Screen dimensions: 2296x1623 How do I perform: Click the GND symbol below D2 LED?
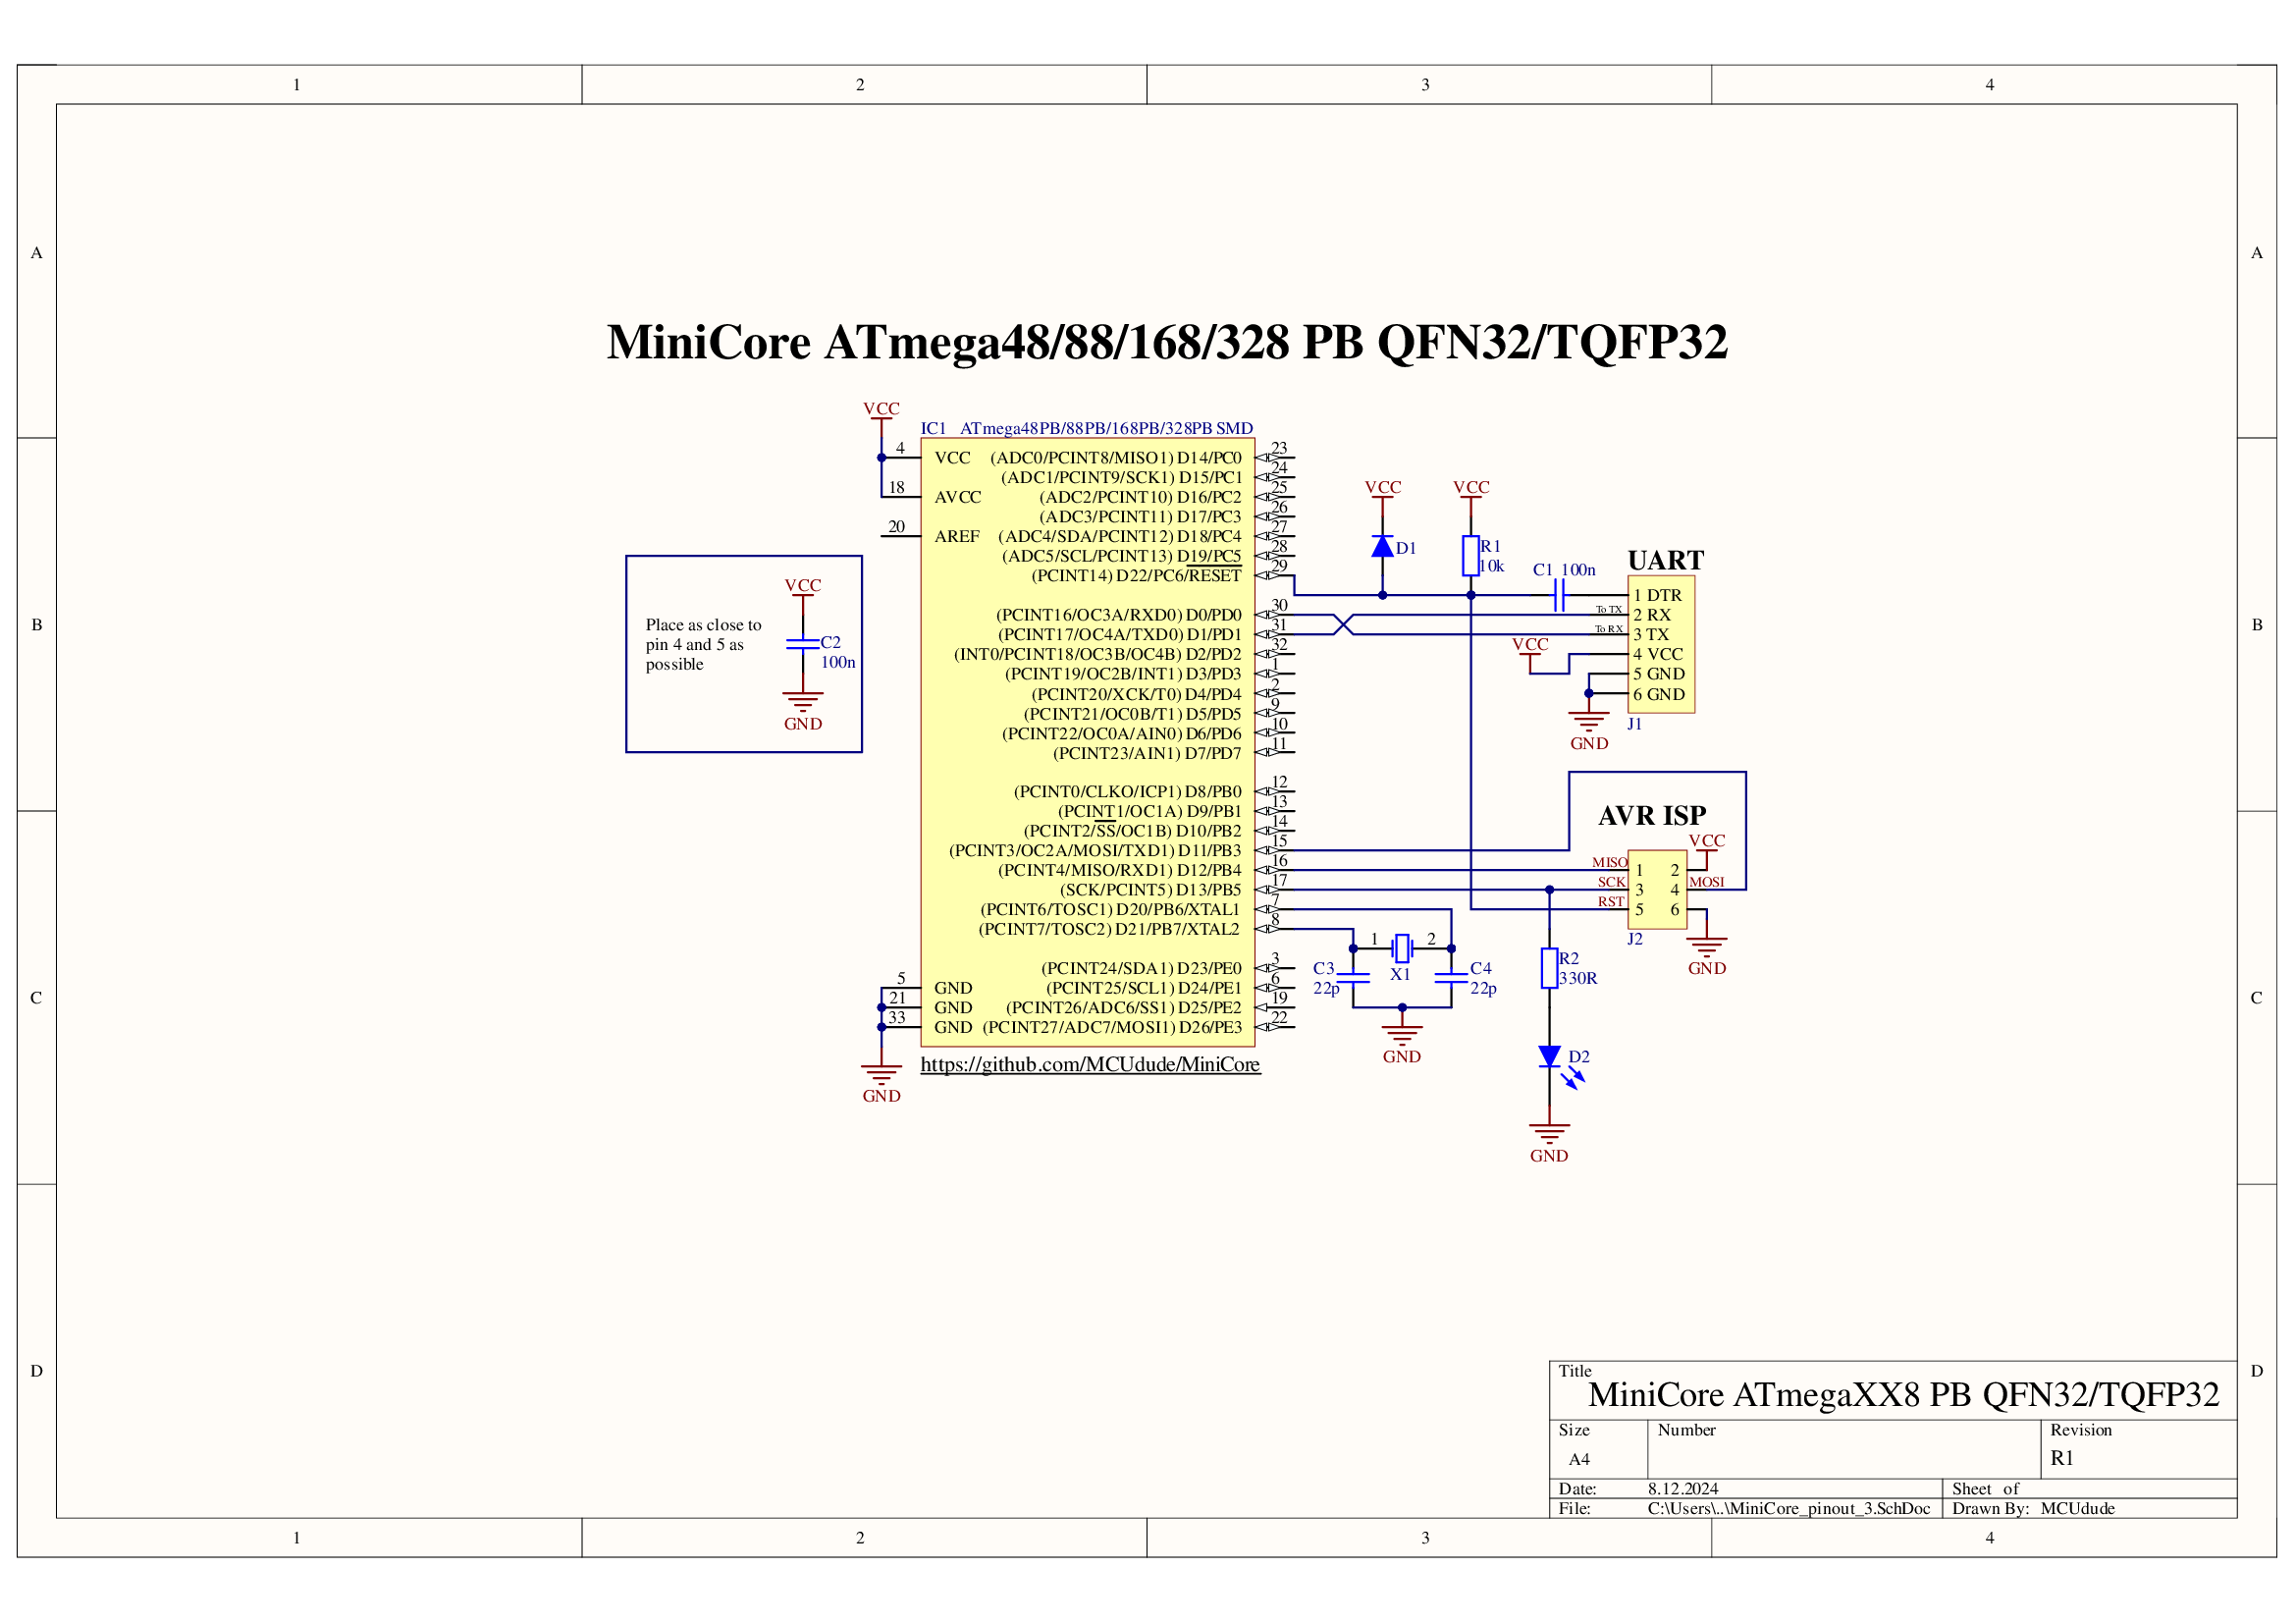[1549, 1133]
